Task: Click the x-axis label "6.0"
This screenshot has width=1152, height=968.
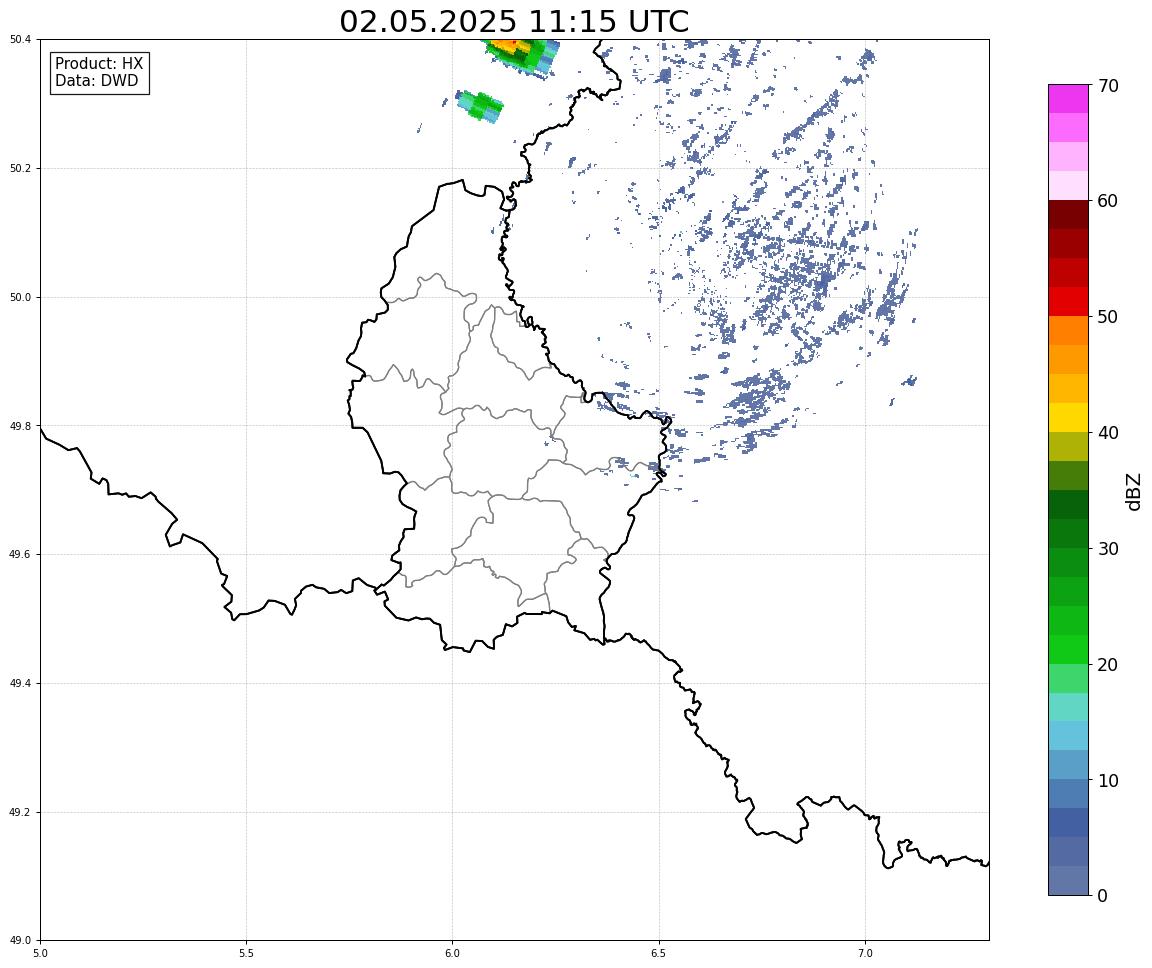Action: [453, 954]
